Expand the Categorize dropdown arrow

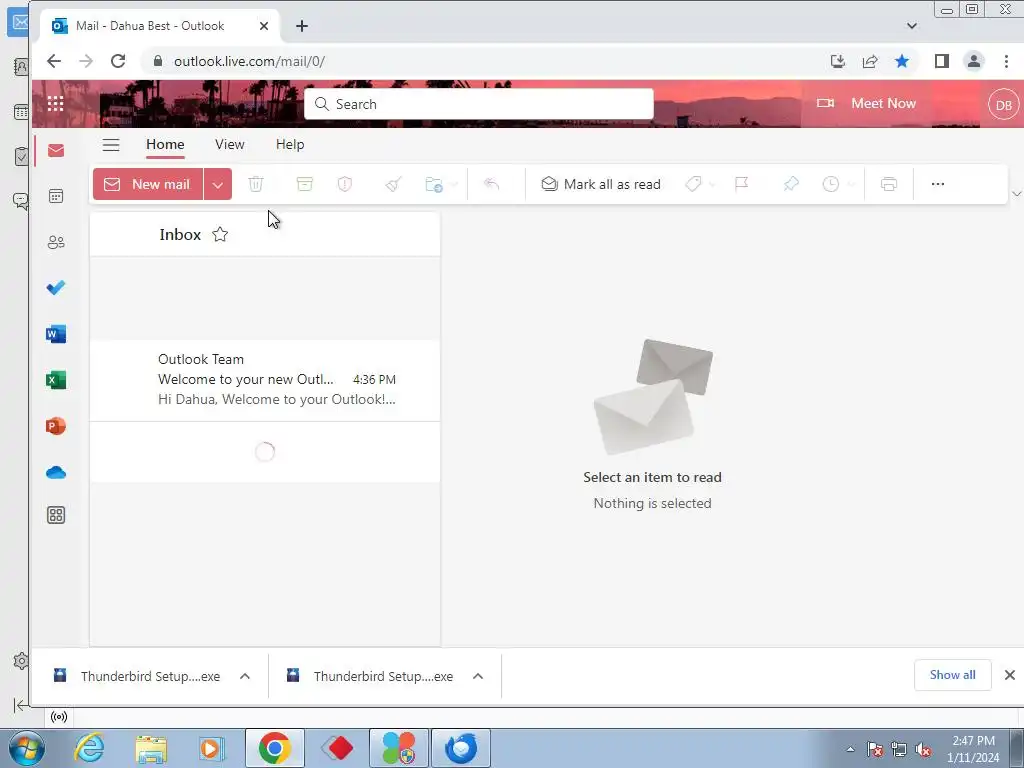(712, 185)
